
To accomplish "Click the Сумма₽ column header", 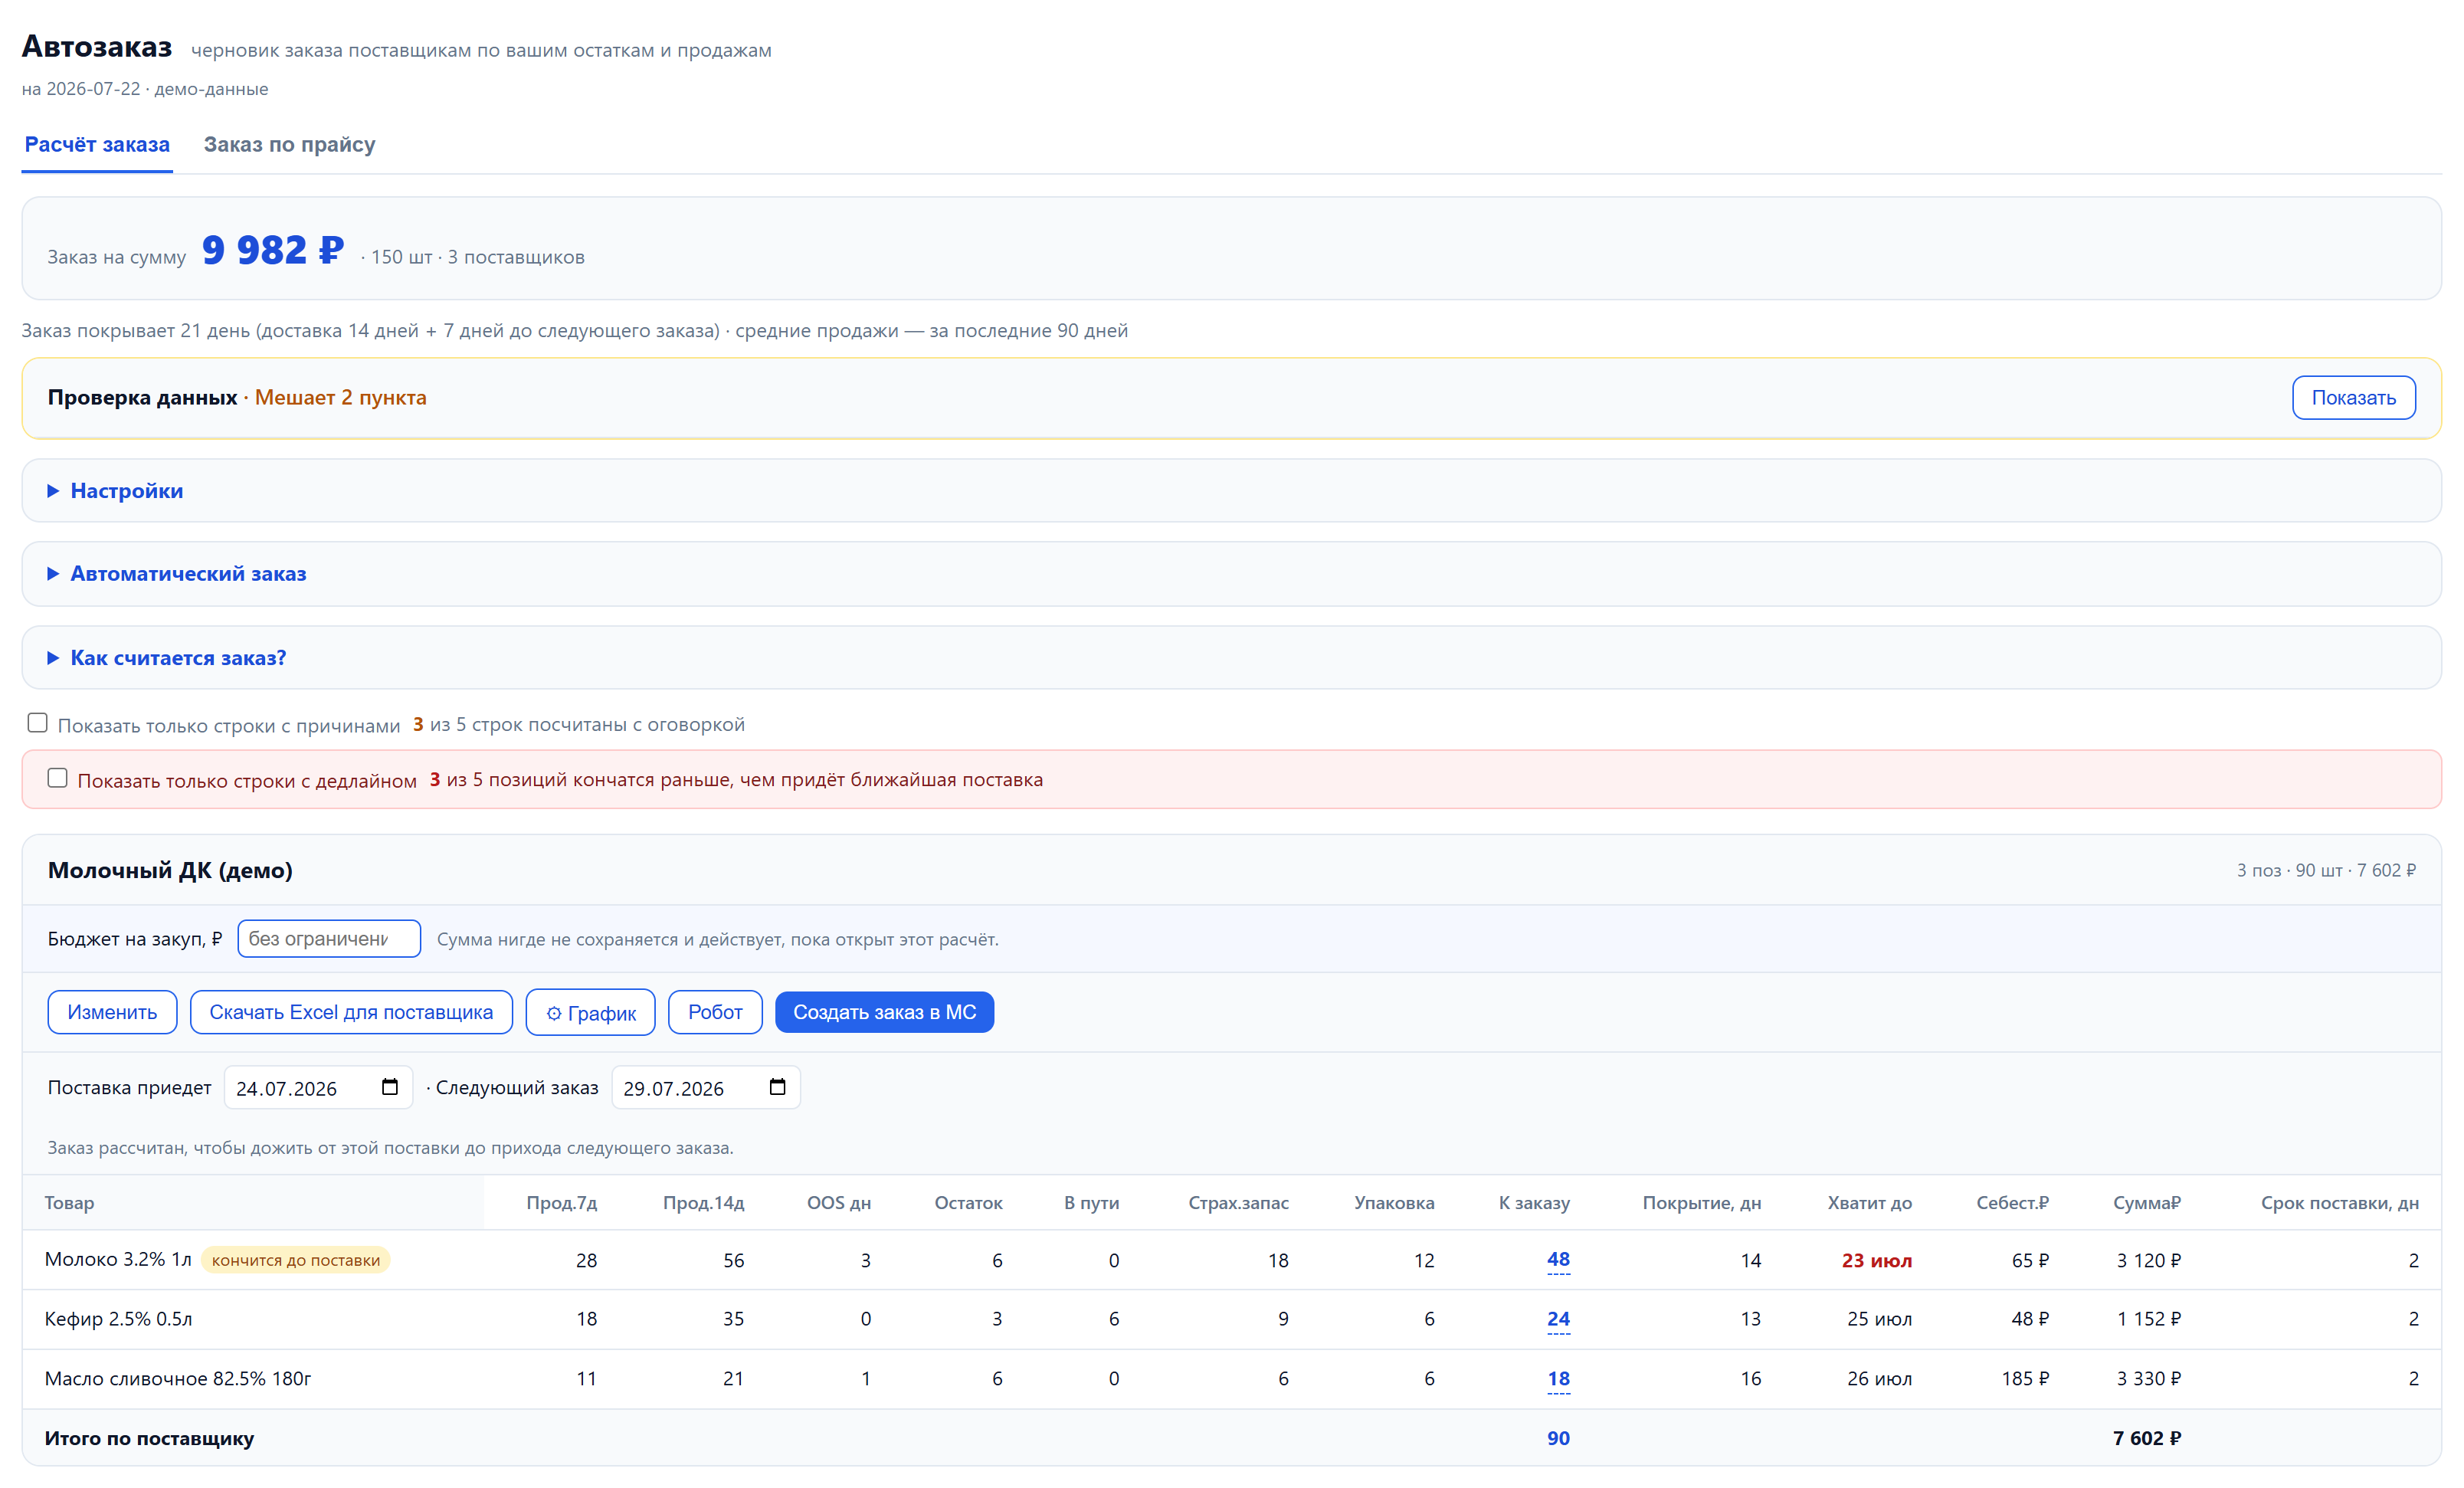I will click(2146, 1202).
